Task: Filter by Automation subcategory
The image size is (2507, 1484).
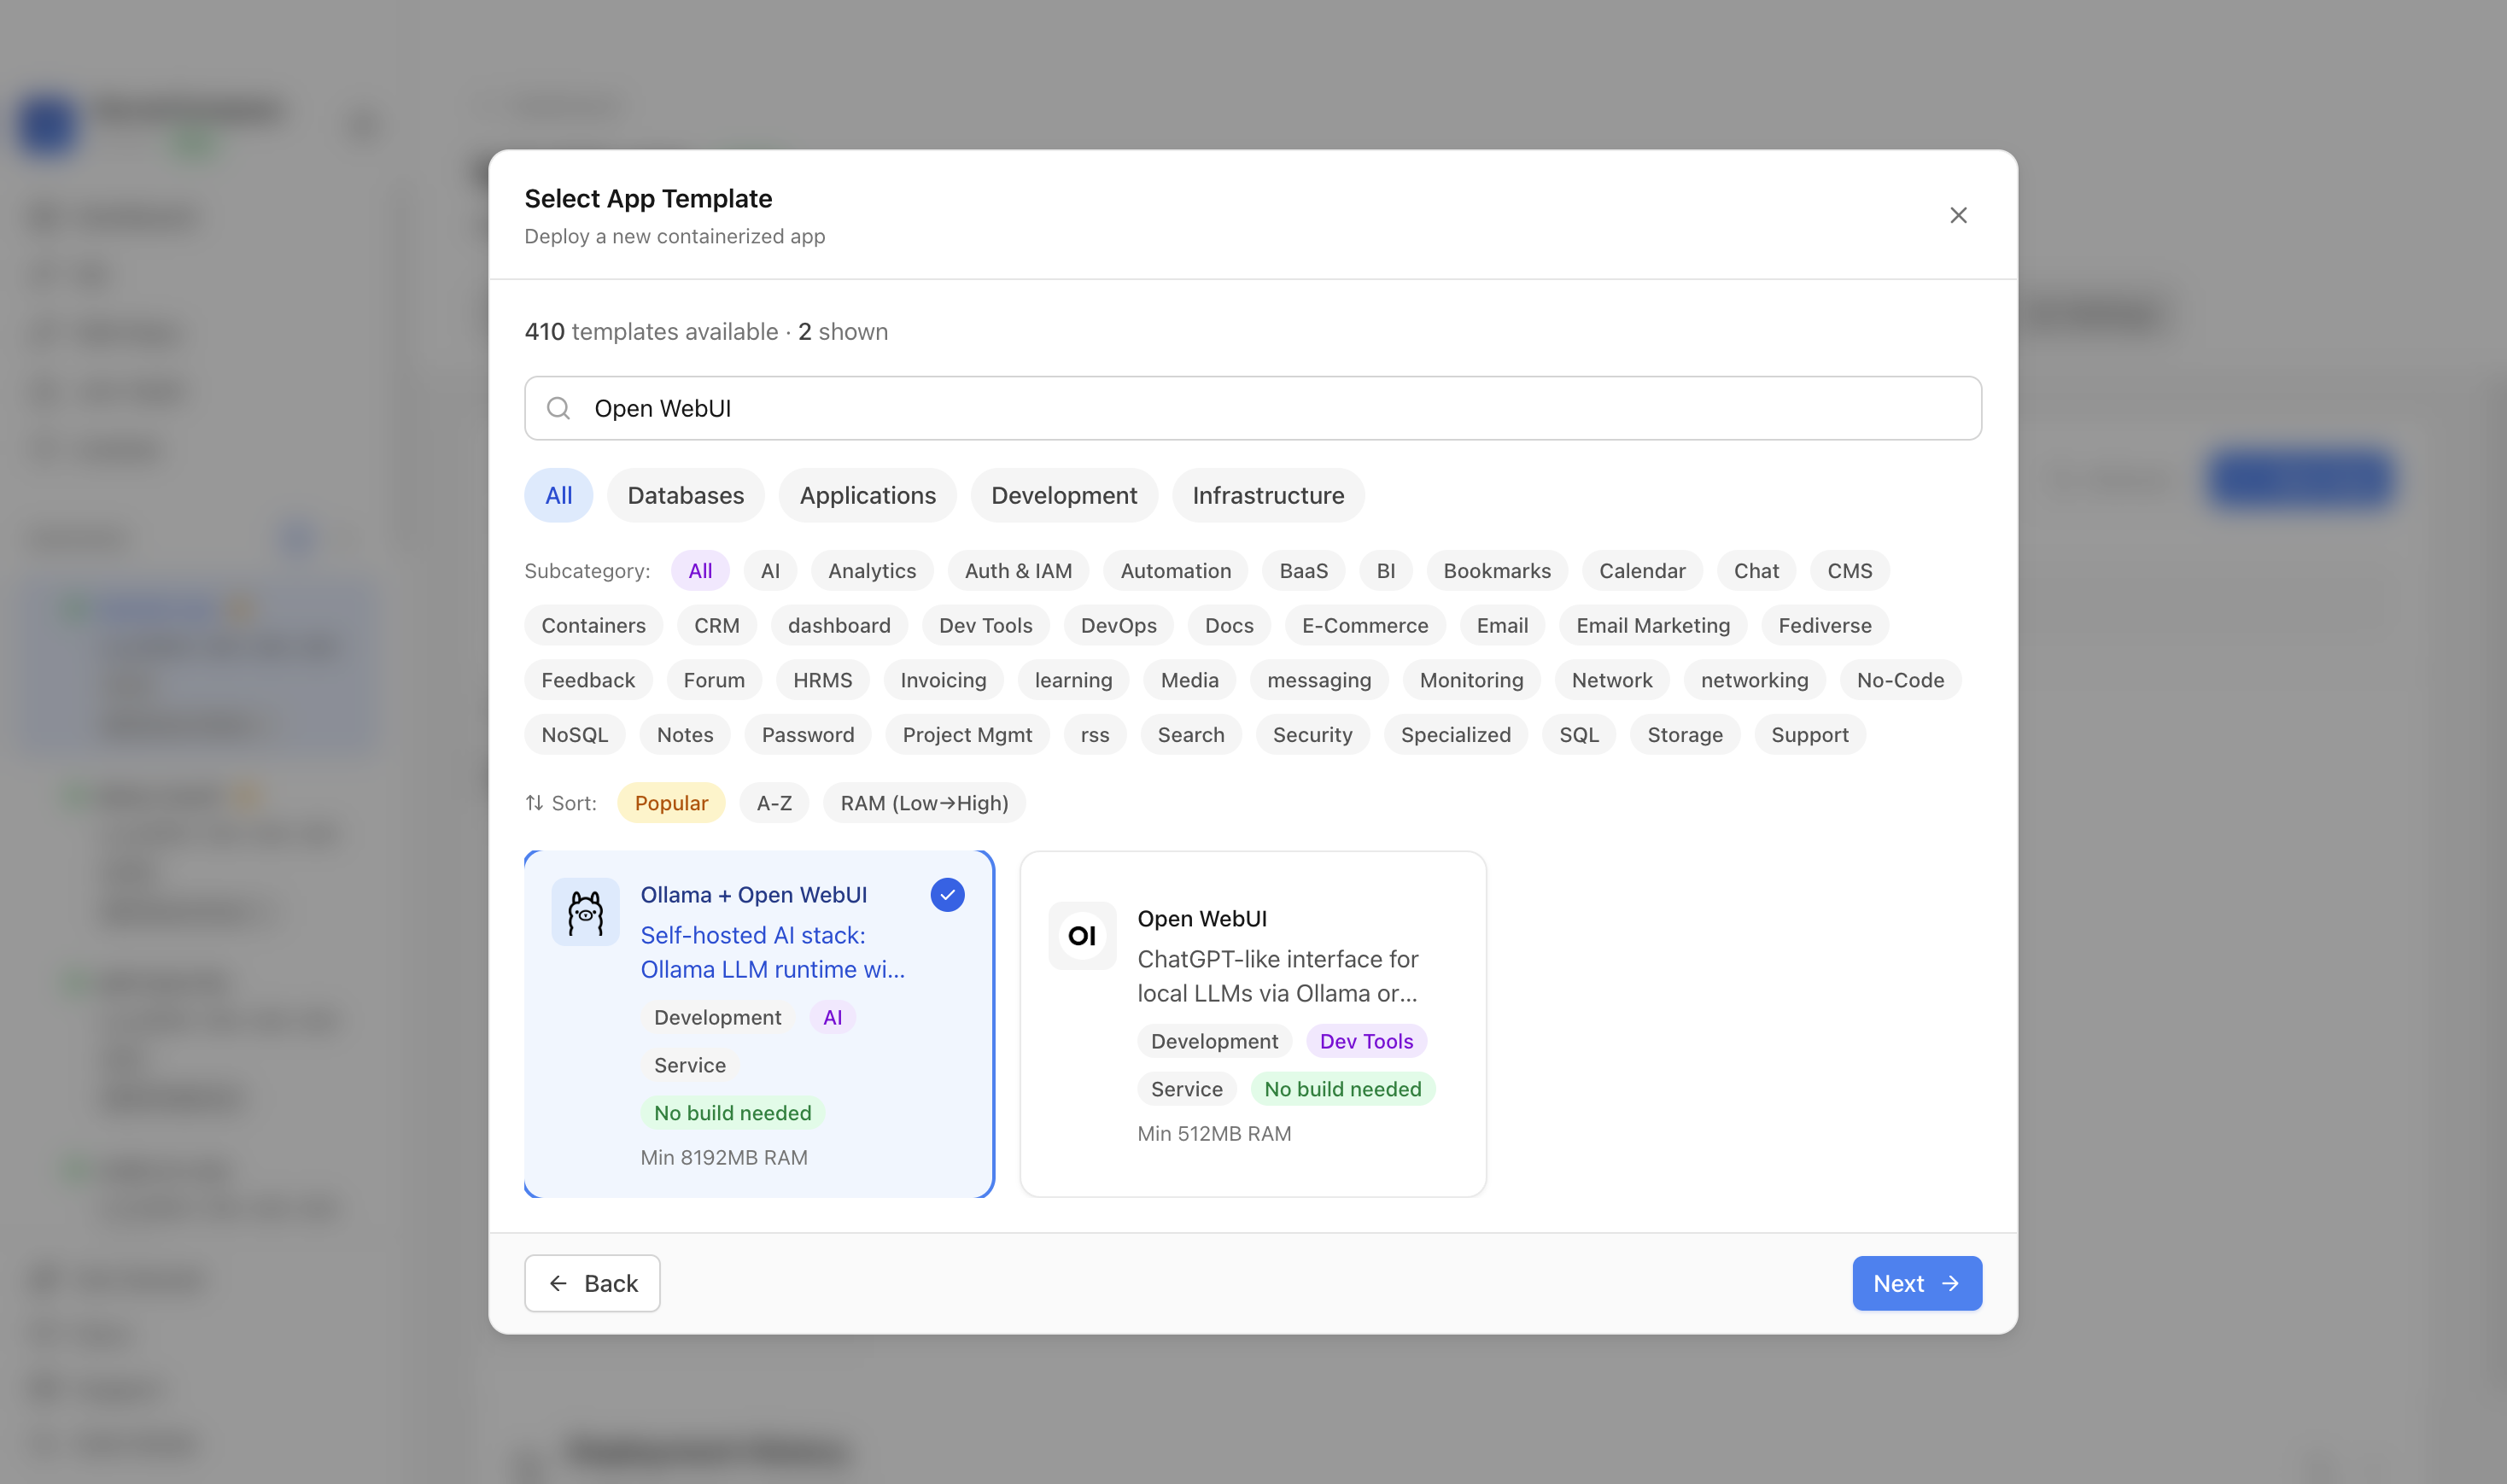Action: click(x=1176, y=571)
